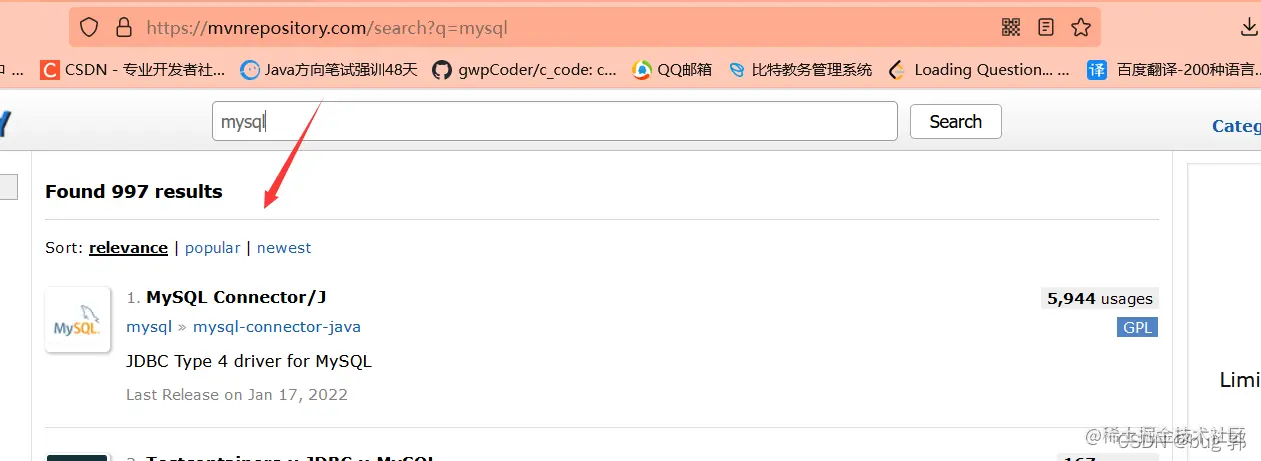Open the mysql-connector-java artifact link
The image size is (1261, 461).
(277, 327)
